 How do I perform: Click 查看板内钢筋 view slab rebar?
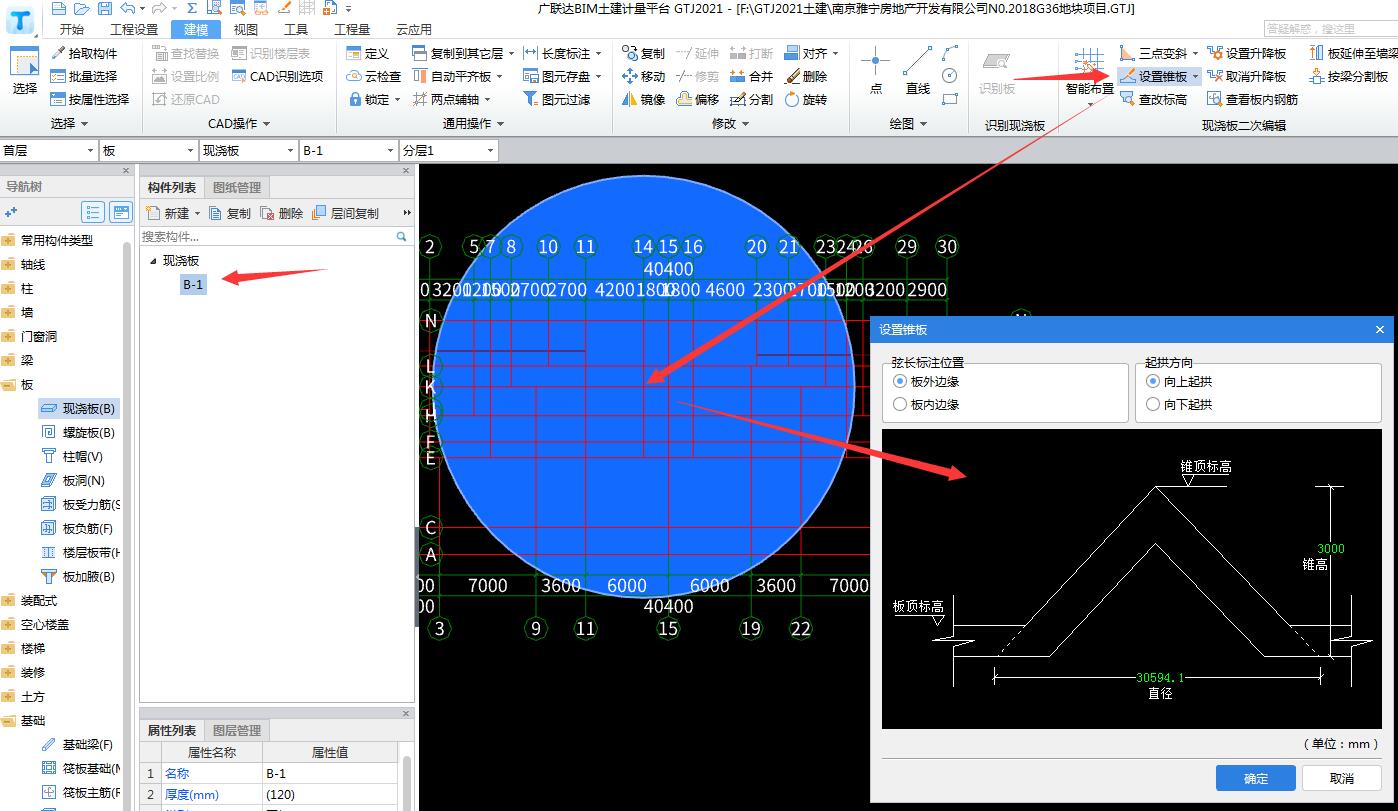(1252, 99)
